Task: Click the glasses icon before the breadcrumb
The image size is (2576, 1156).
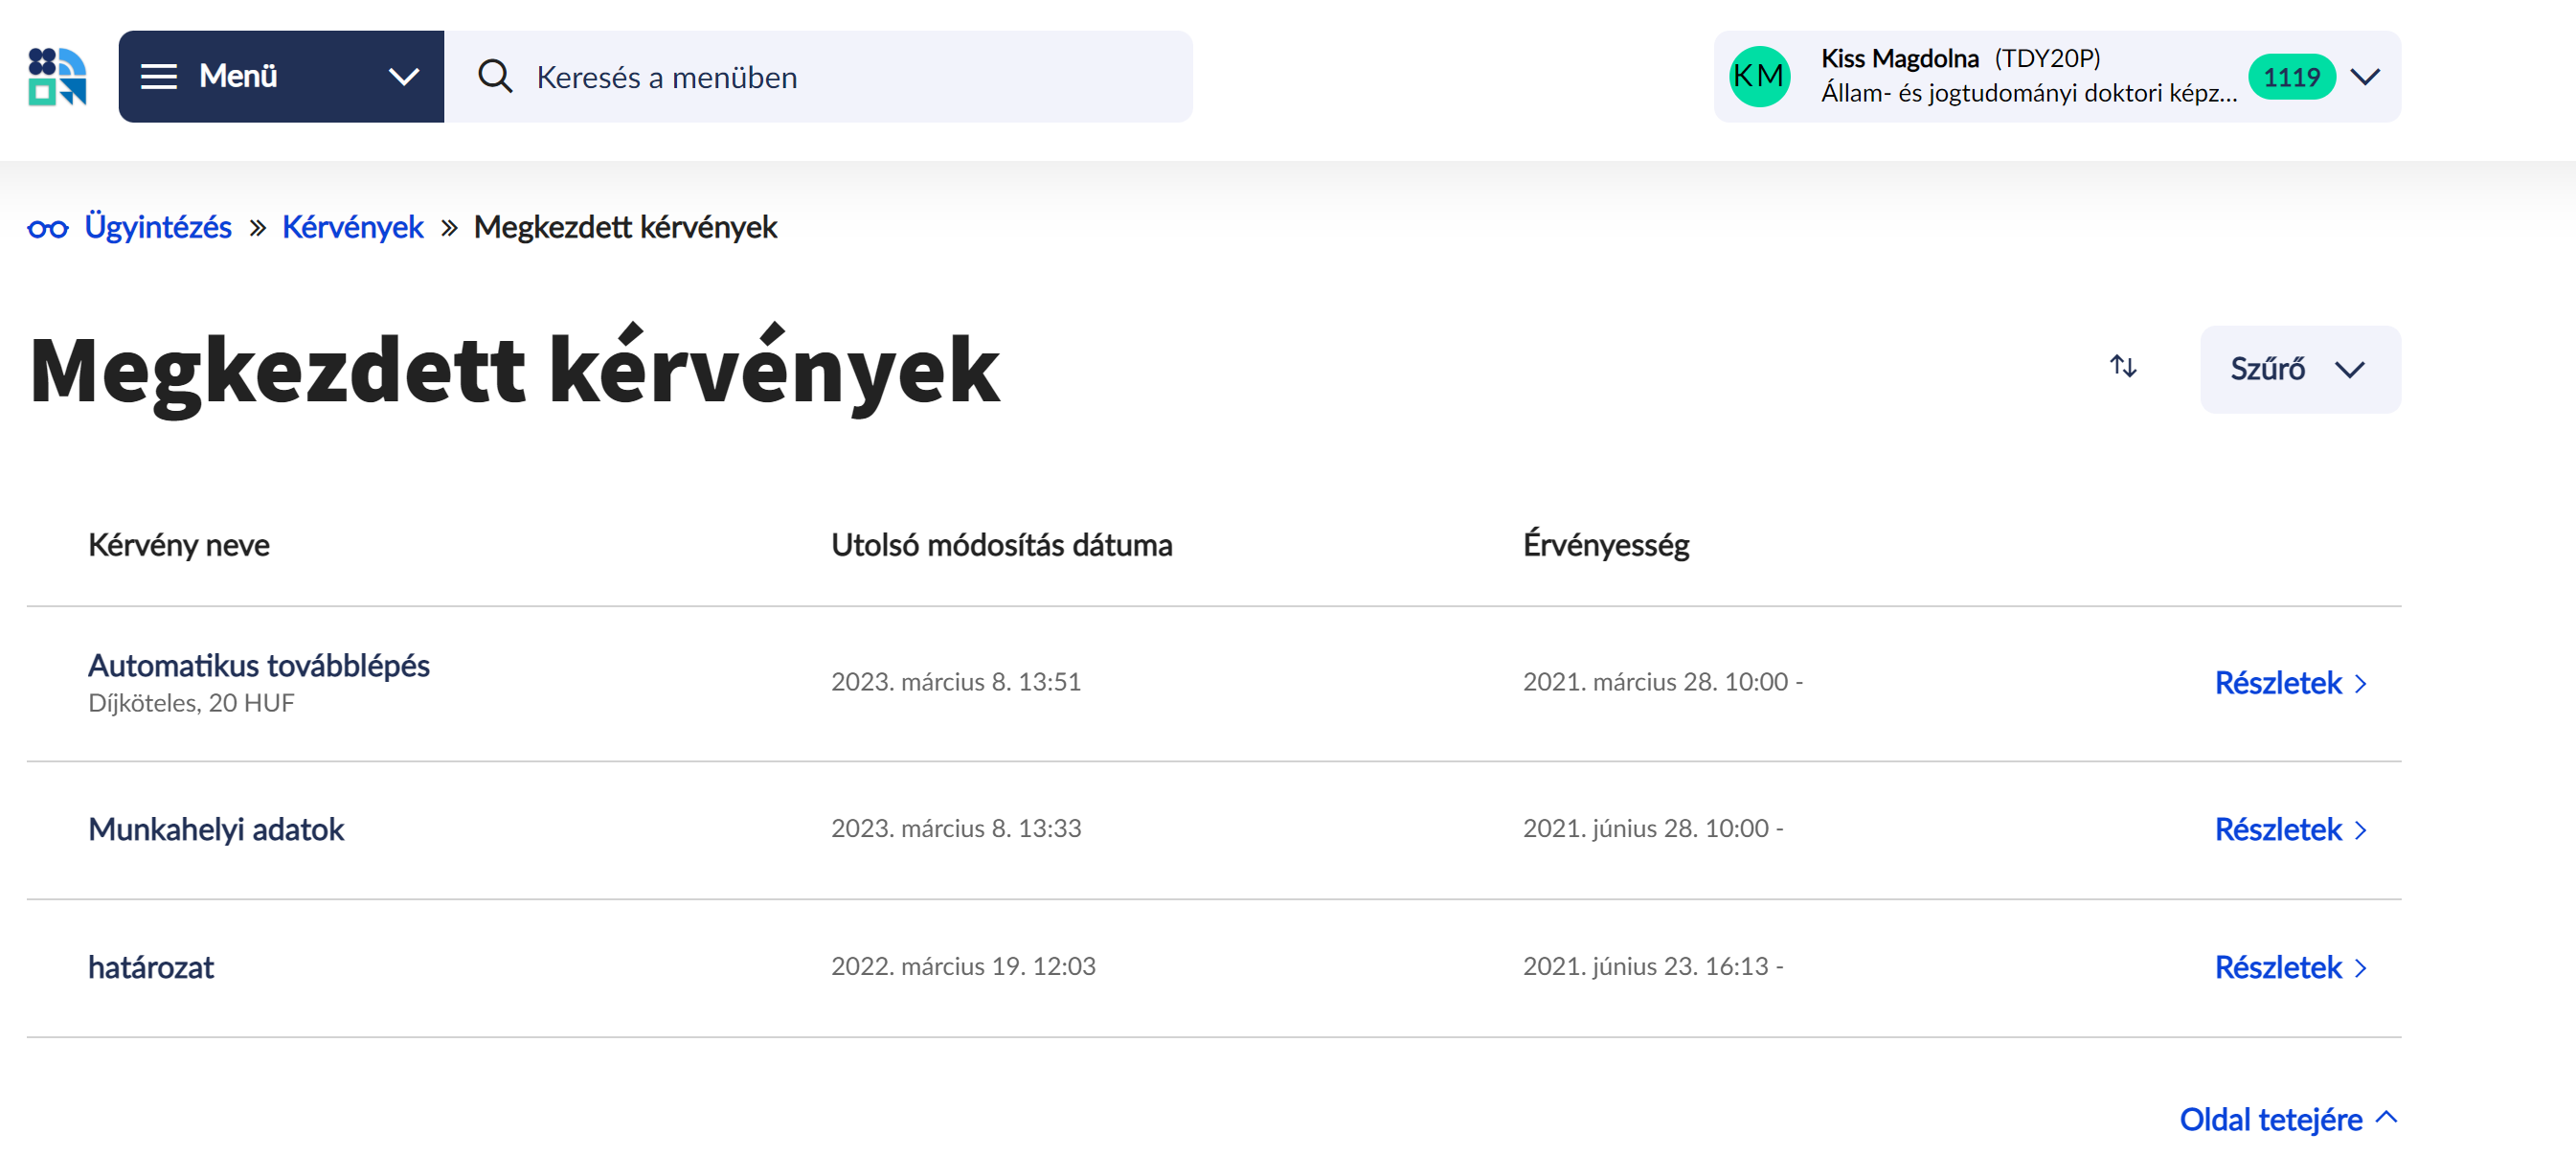Action: [48, 227]
